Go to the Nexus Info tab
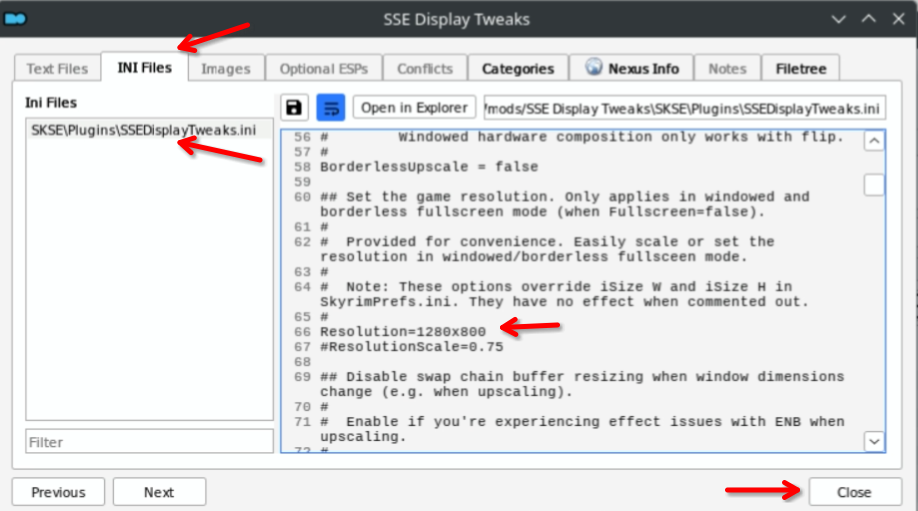The width and height of the screenshot is (918, 511). pos(632,68)
